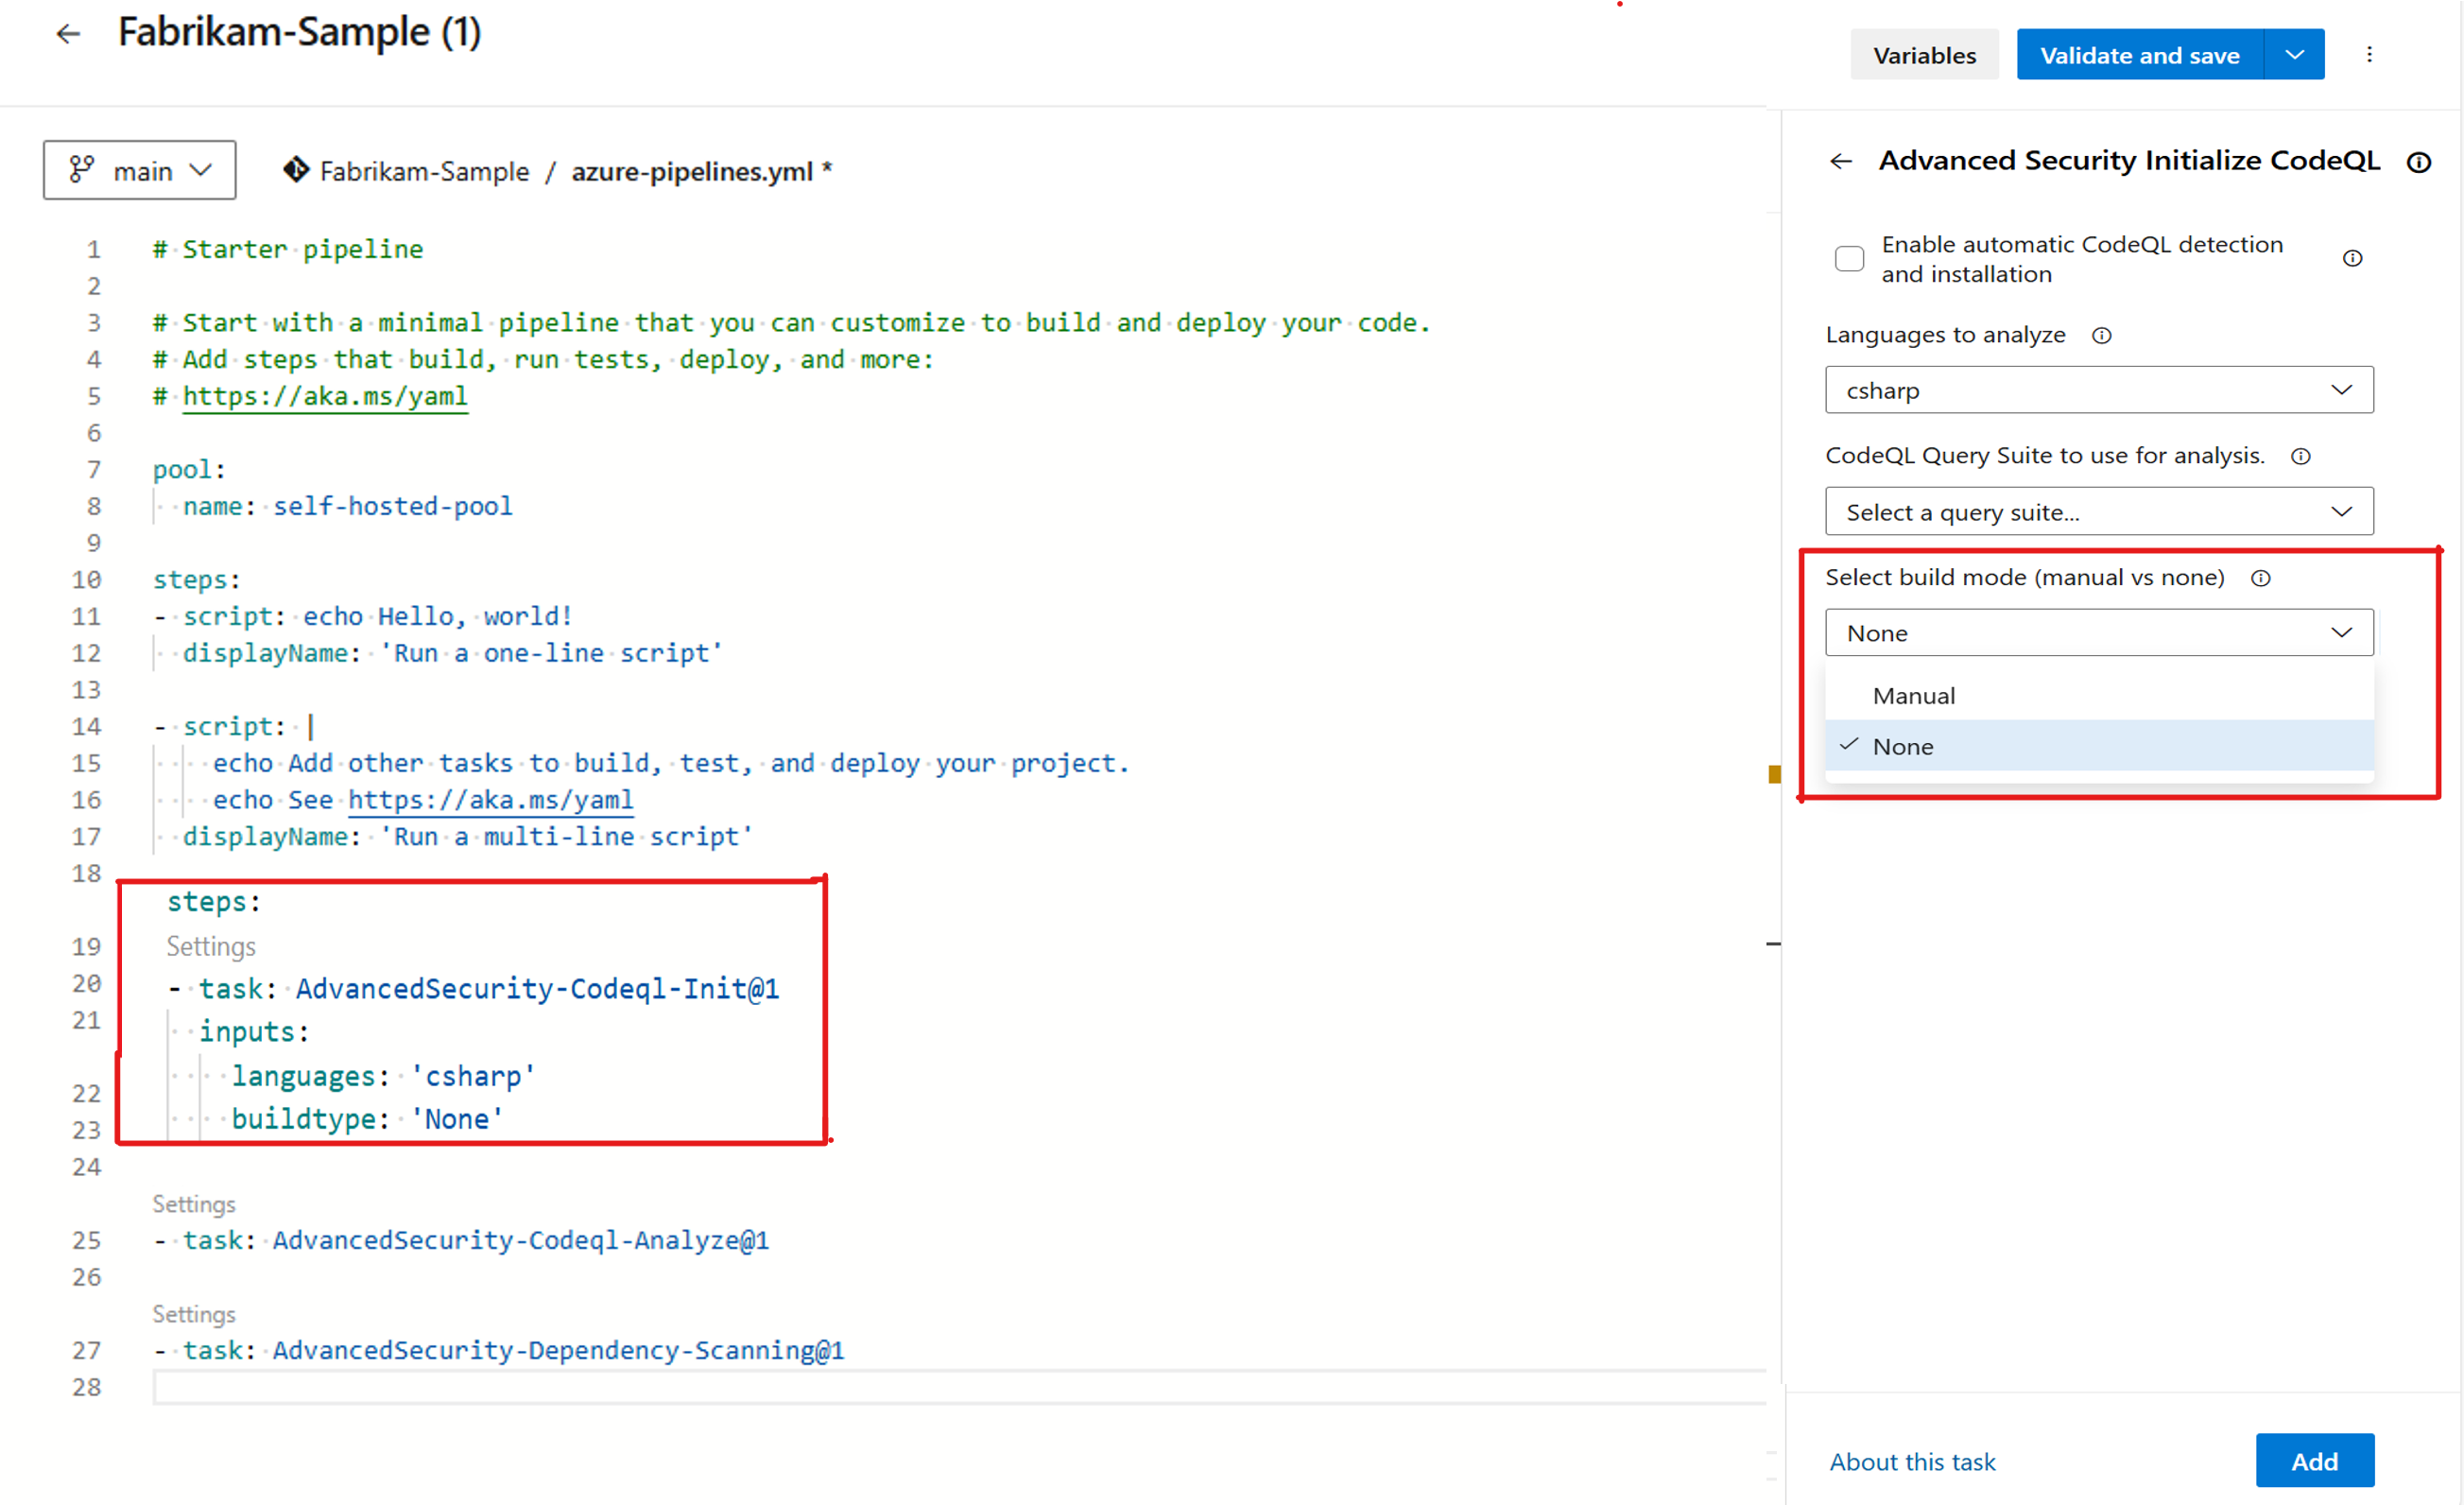
Task: Go back using the arrow beside Fabrikam-Sample (1)
Action: (x=67, y=34)
